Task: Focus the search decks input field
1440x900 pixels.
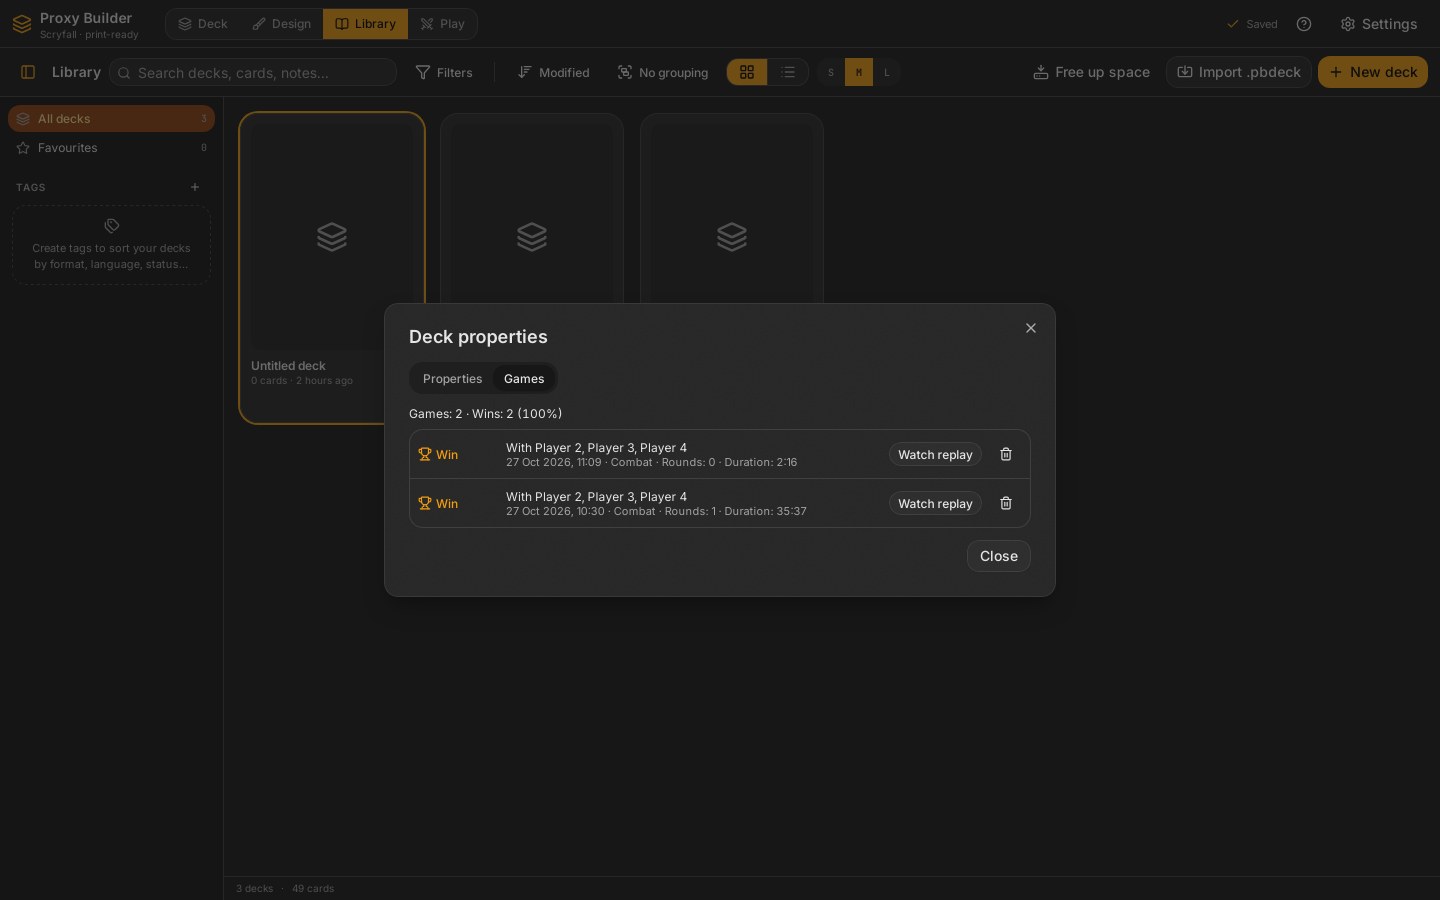Action: click(253, 72)
